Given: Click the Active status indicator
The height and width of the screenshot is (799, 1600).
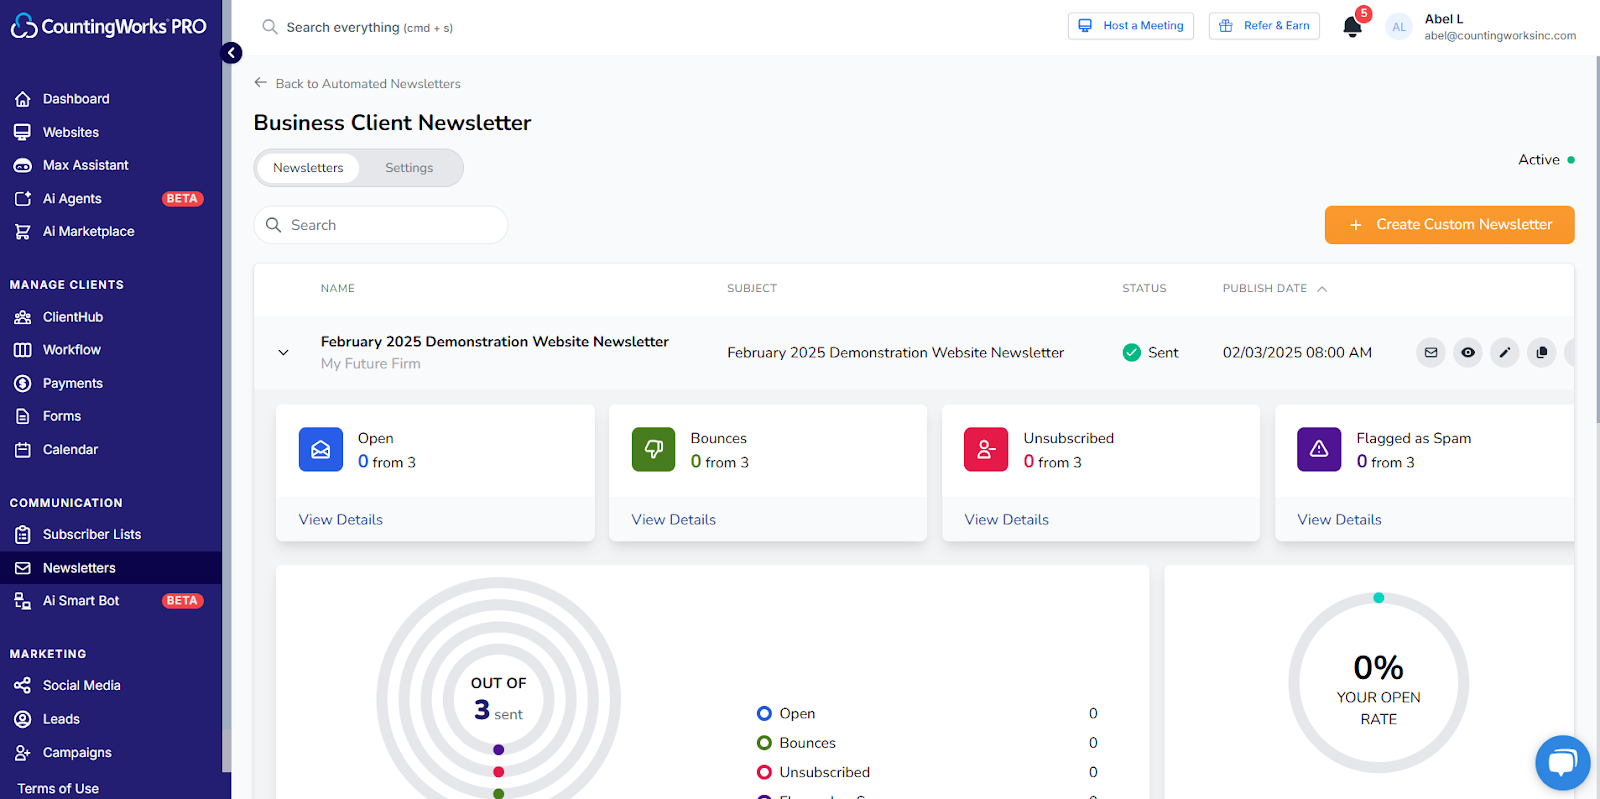Looking at the screenshot, I should pyautogui.click(x=1546, y=160).
